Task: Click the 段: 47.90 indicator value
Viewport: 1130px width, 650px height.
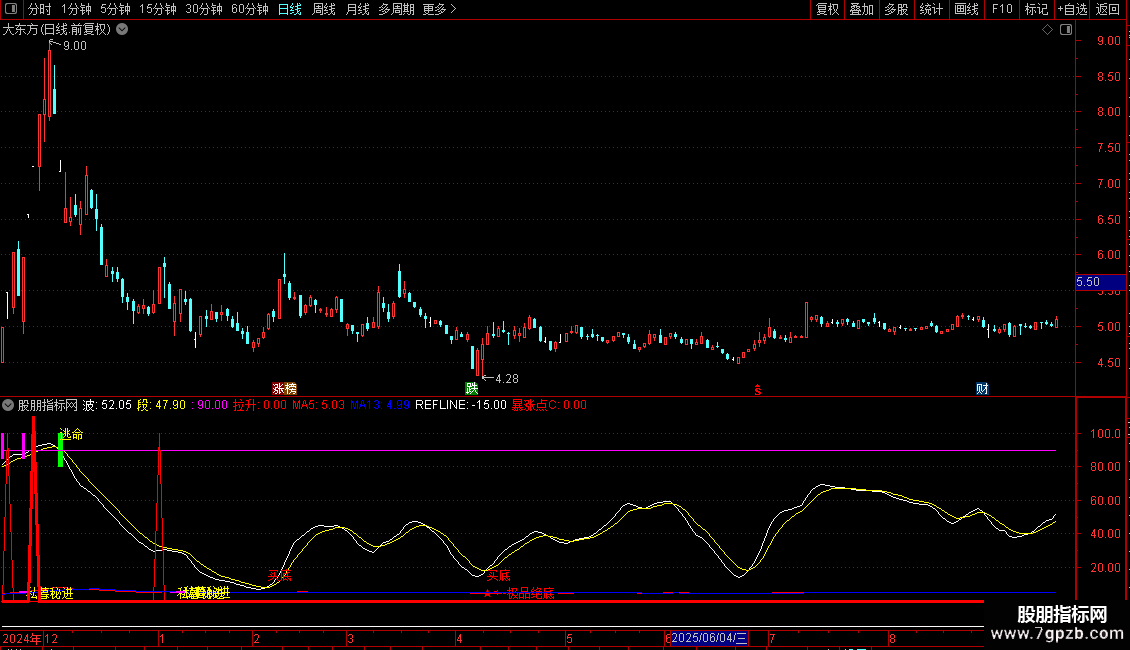Action: tap(161, 405)
